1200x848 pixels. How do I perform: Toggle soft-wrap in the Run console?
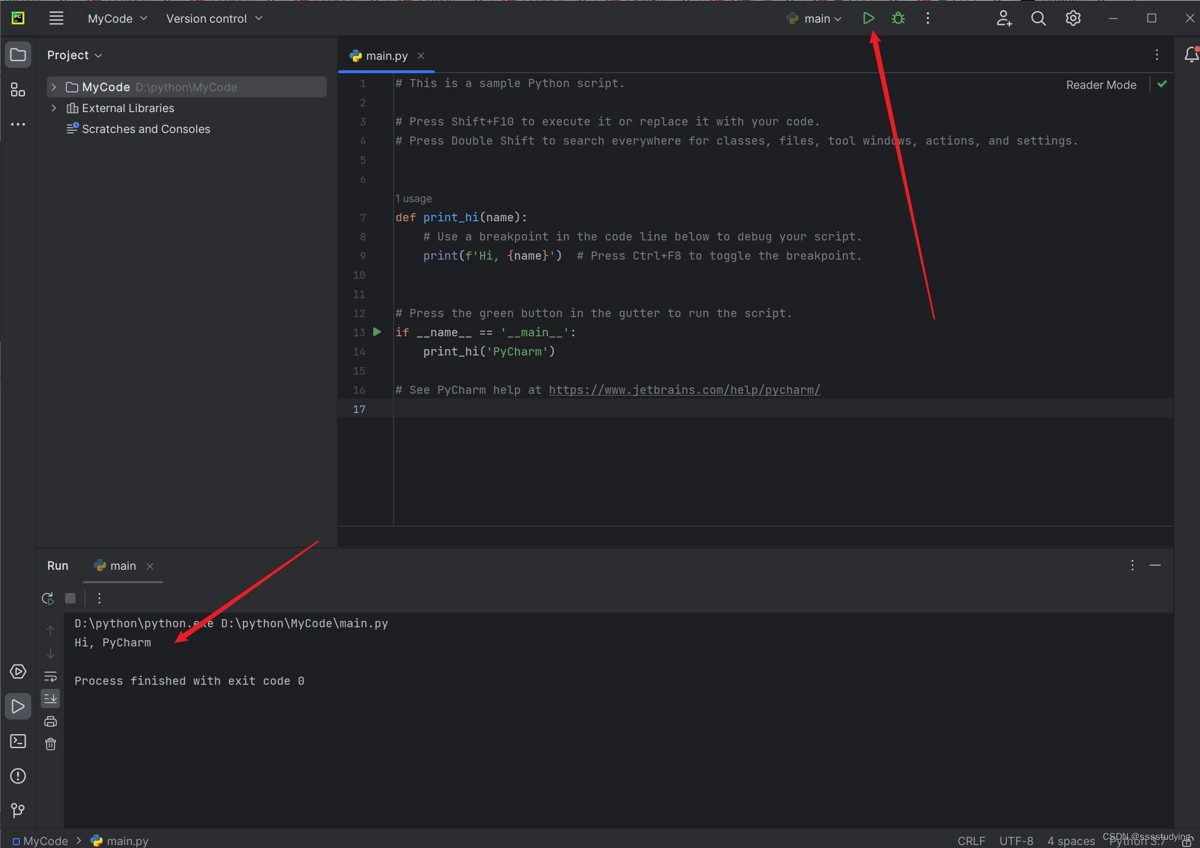(x=51, y=676)
